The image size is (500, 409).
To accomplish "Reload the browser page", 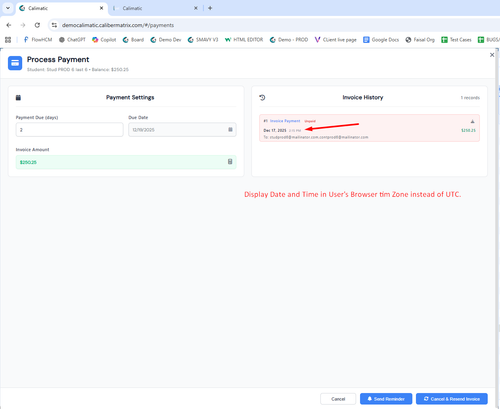I will (x=37, y=25).
